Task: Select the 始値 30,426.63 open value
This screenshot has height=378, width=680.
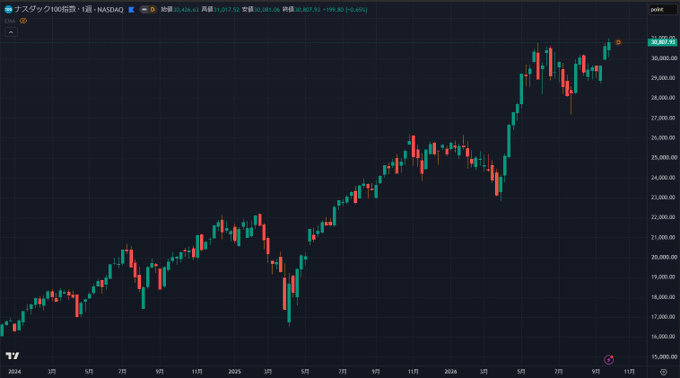Action: coord(180,10)
